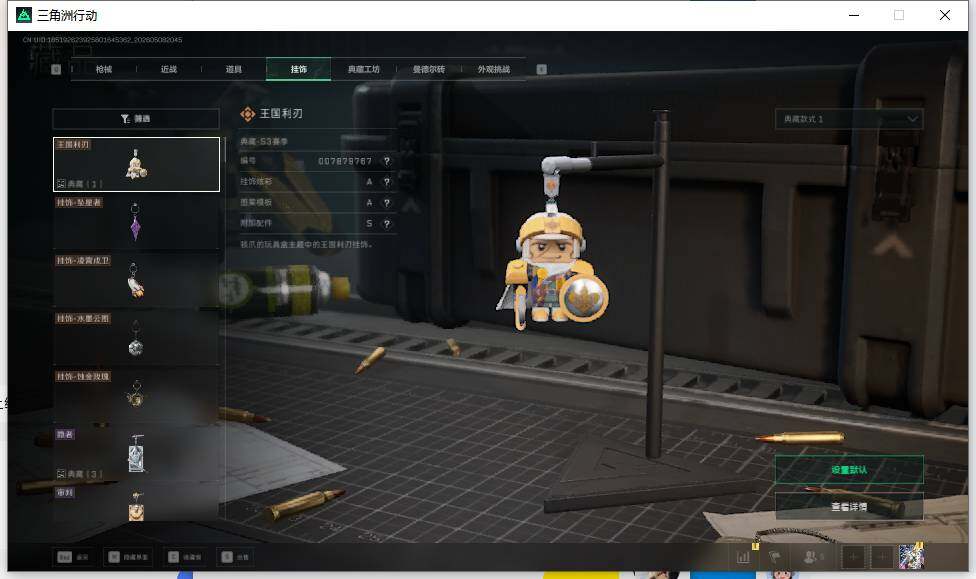This screenshot has height=579, width=976.
Task: Click the third bottom-bar hotkey button
Action: [185, 557]
